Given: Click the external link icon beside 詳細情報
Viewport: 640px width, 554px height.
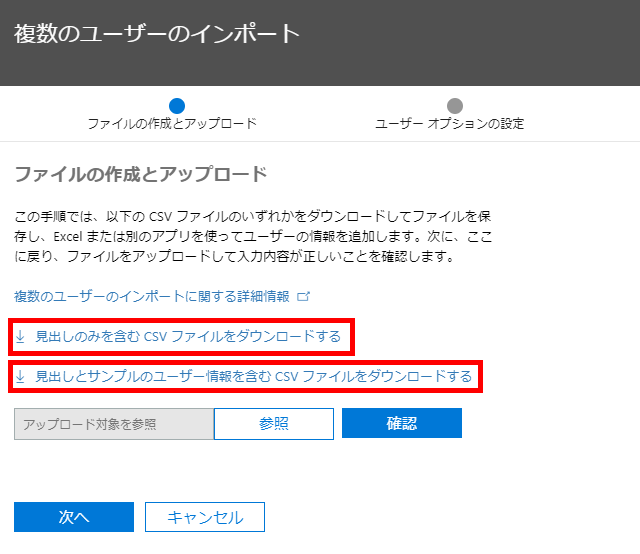Looking at the screenshot, I should (x=304, y=297).
